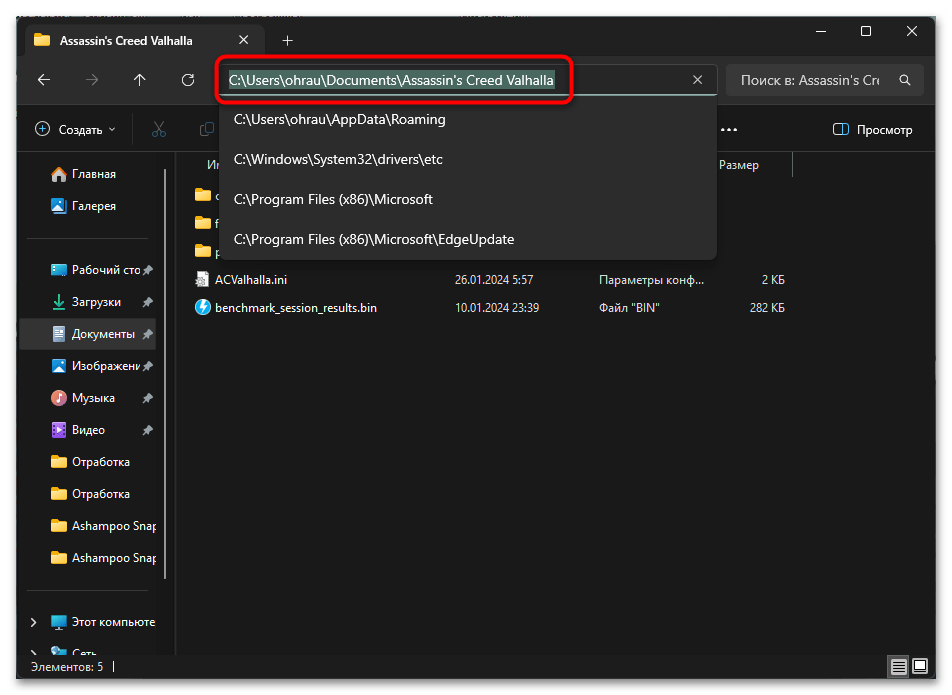Refresh the current folder view
952x695 pixels.
[188, 80]
